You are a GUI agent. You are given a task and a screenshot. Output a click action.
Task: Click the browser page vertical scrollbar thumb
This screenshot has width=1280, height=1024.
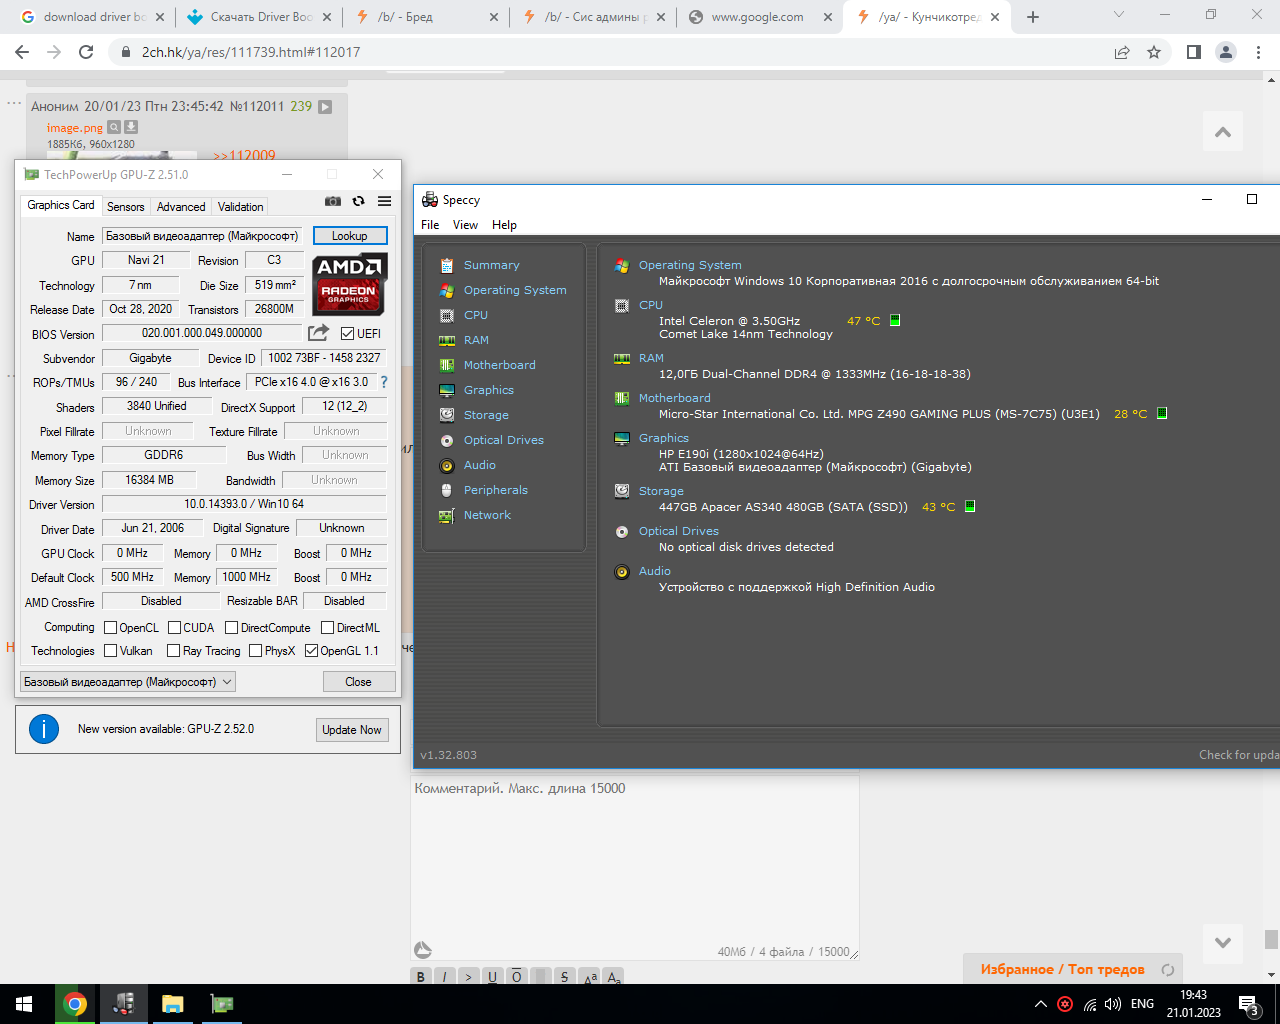(x=1271, y=939)
